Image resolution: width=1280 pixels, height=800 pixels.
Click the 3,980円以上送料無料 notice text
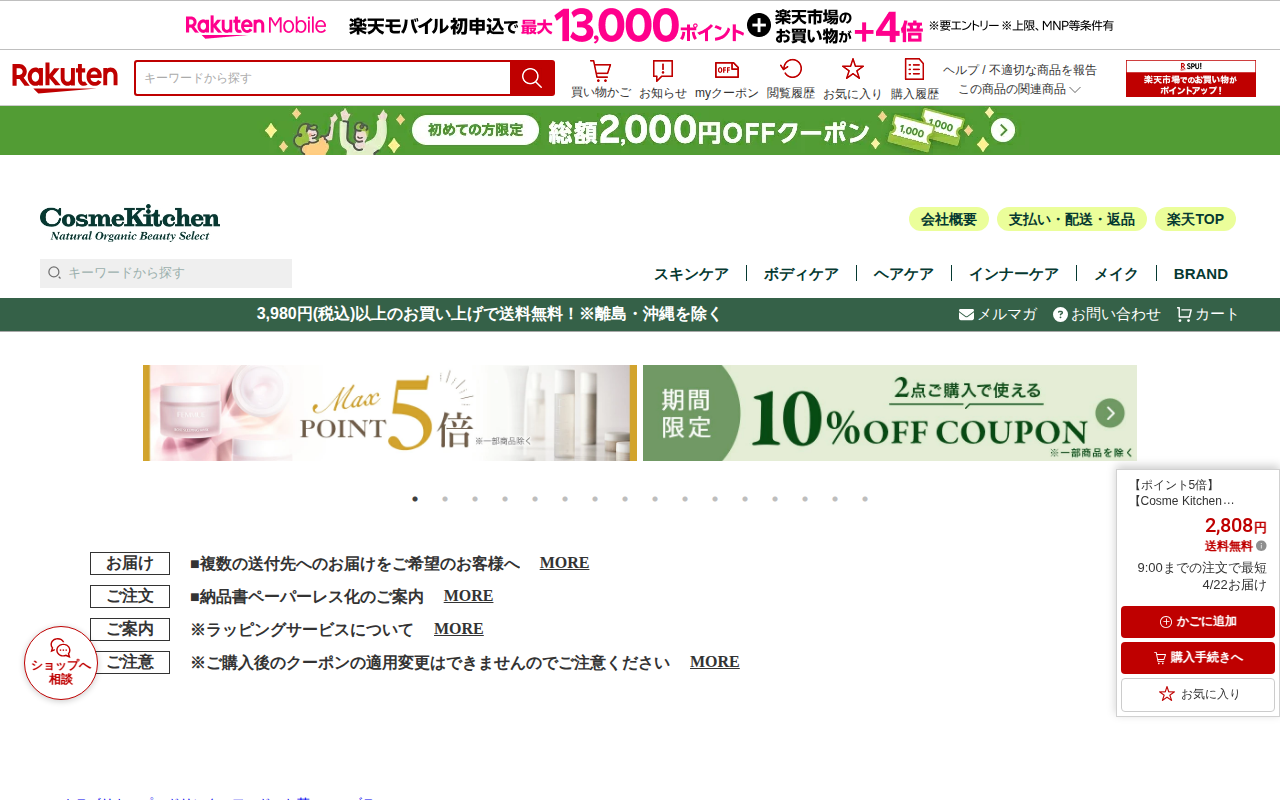point(489,314)
